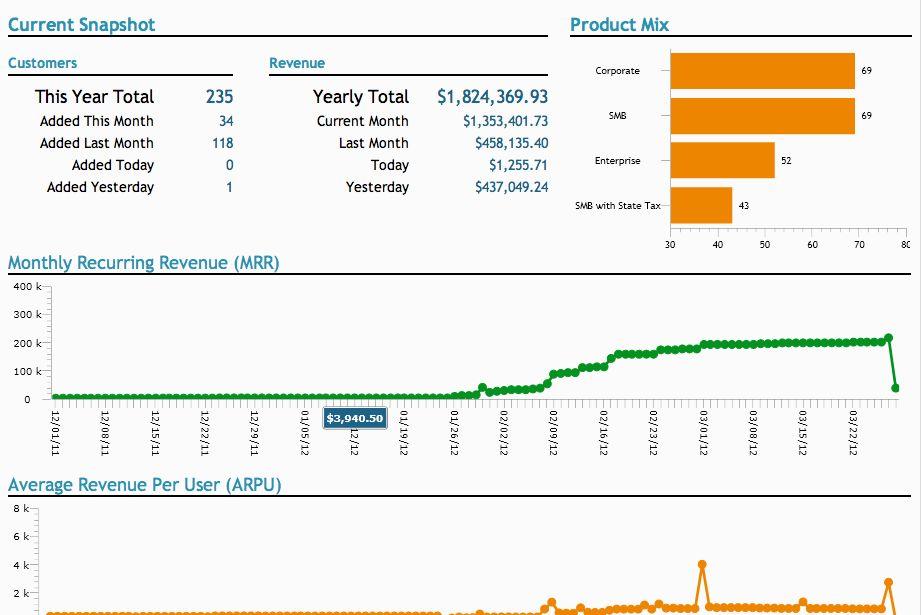Click the Enterprise bar in Product Mix
The height and width of the screenshot is (615, 921).
click(722, 160)
